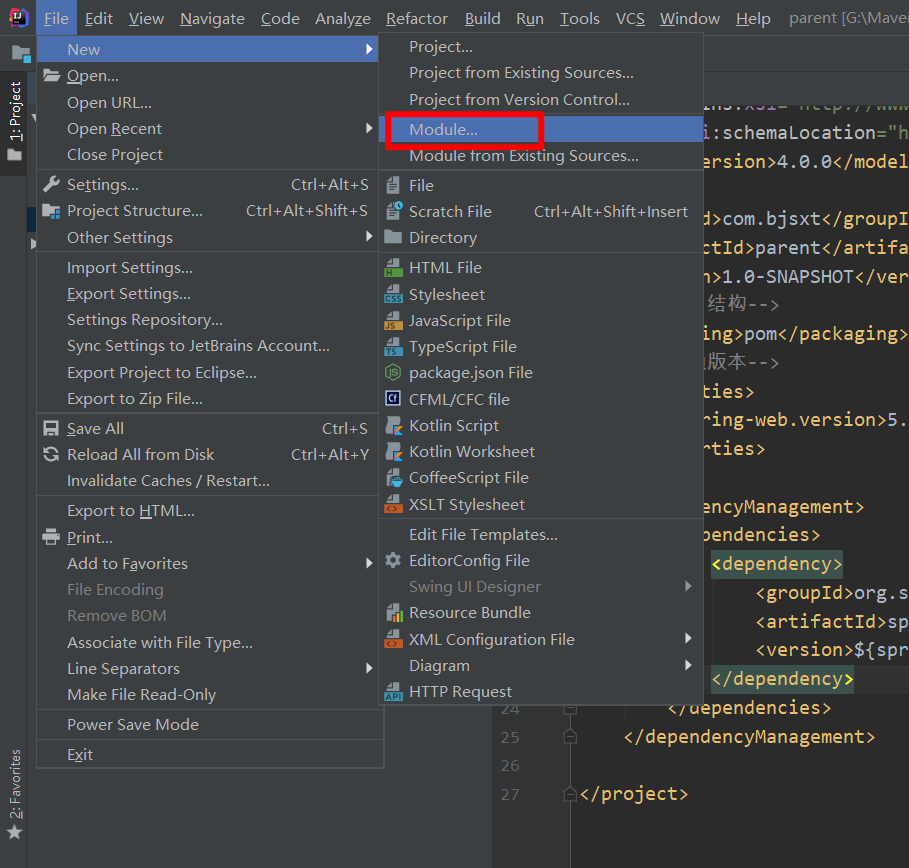Choose the Kotlin Script icon
The image size is (909, 868).
point(393,425)
